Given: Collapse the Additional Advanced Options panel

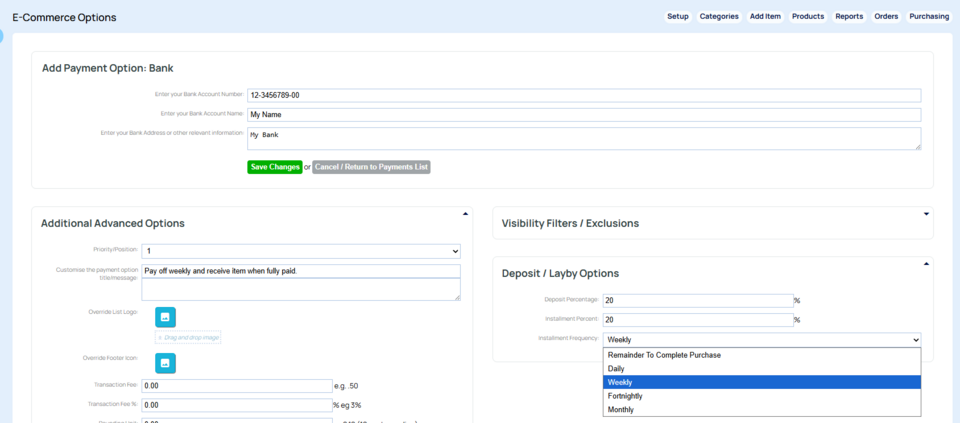Looking at the screenshot, I should (x=465, y=214).
